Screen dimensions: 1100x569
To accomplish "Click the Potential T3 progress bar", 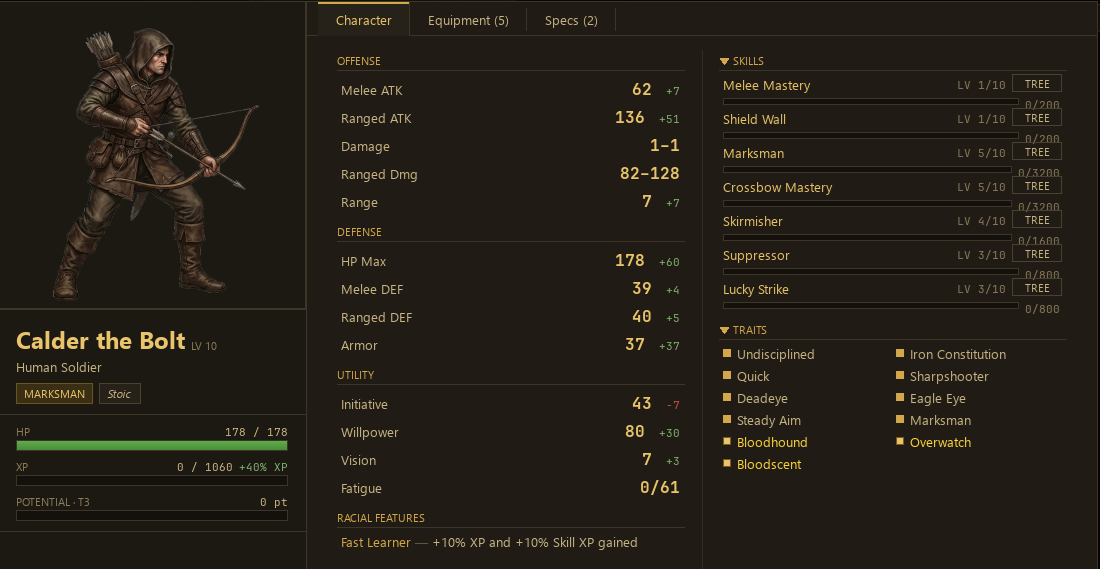I will [x=152, y=516].
